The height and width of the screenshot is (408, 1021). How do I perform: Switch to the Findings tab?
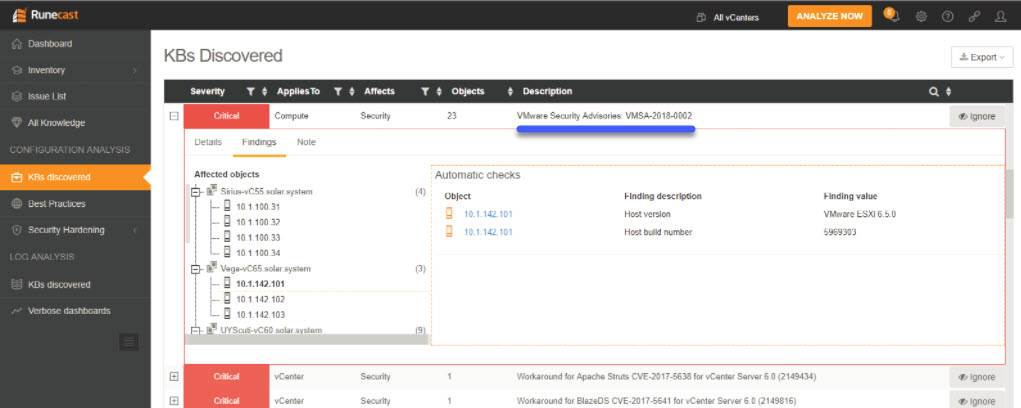(x=259, y=142)
